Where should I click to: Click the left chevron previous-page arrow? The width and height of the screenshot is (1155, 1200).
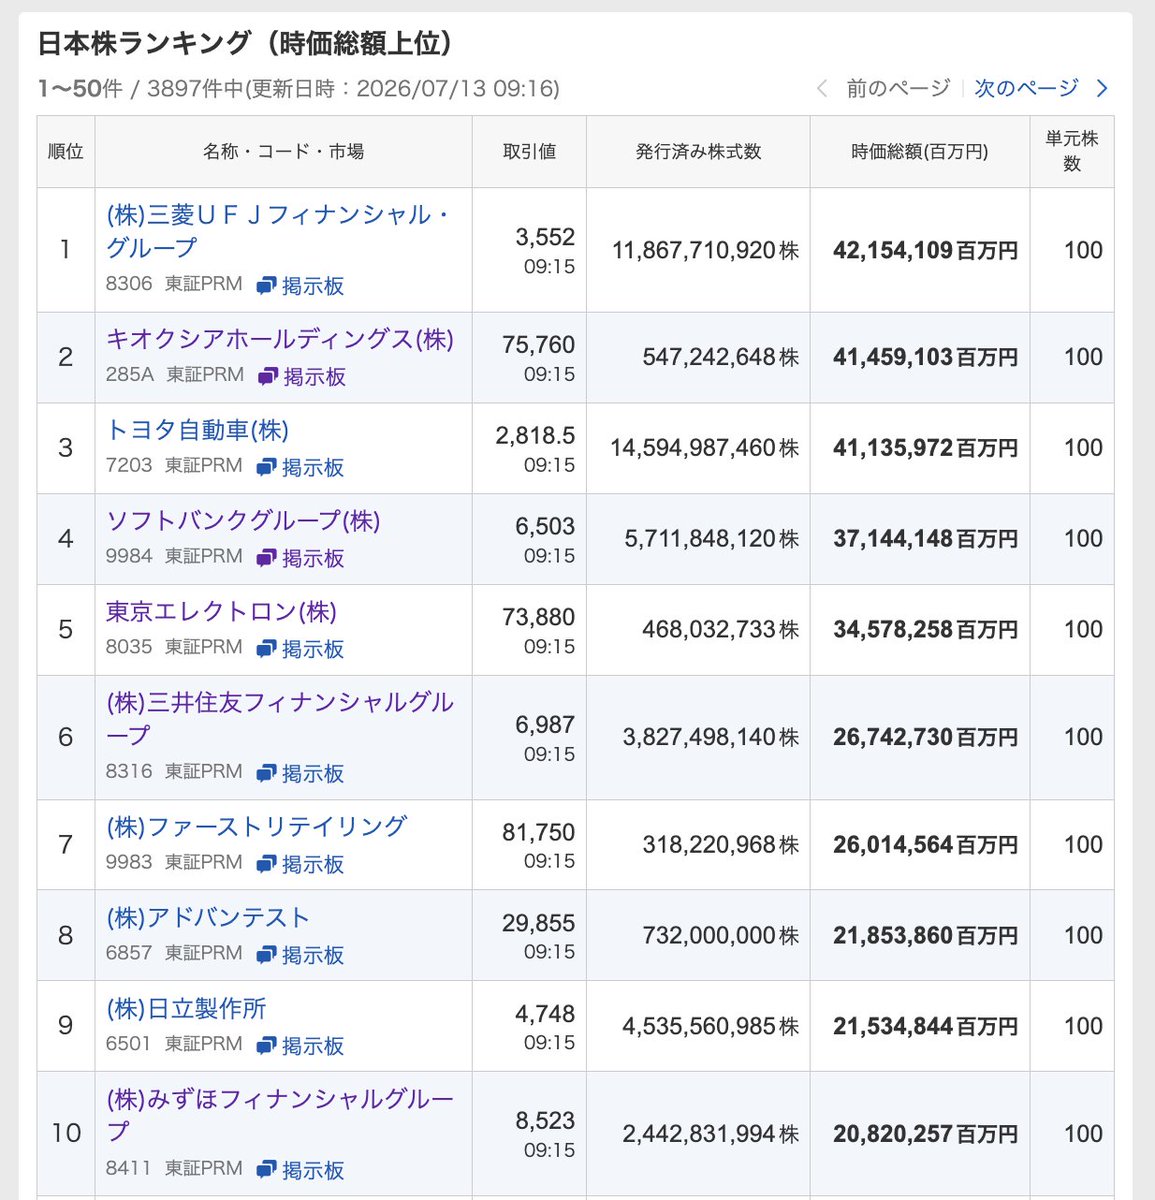click(822, 88)
